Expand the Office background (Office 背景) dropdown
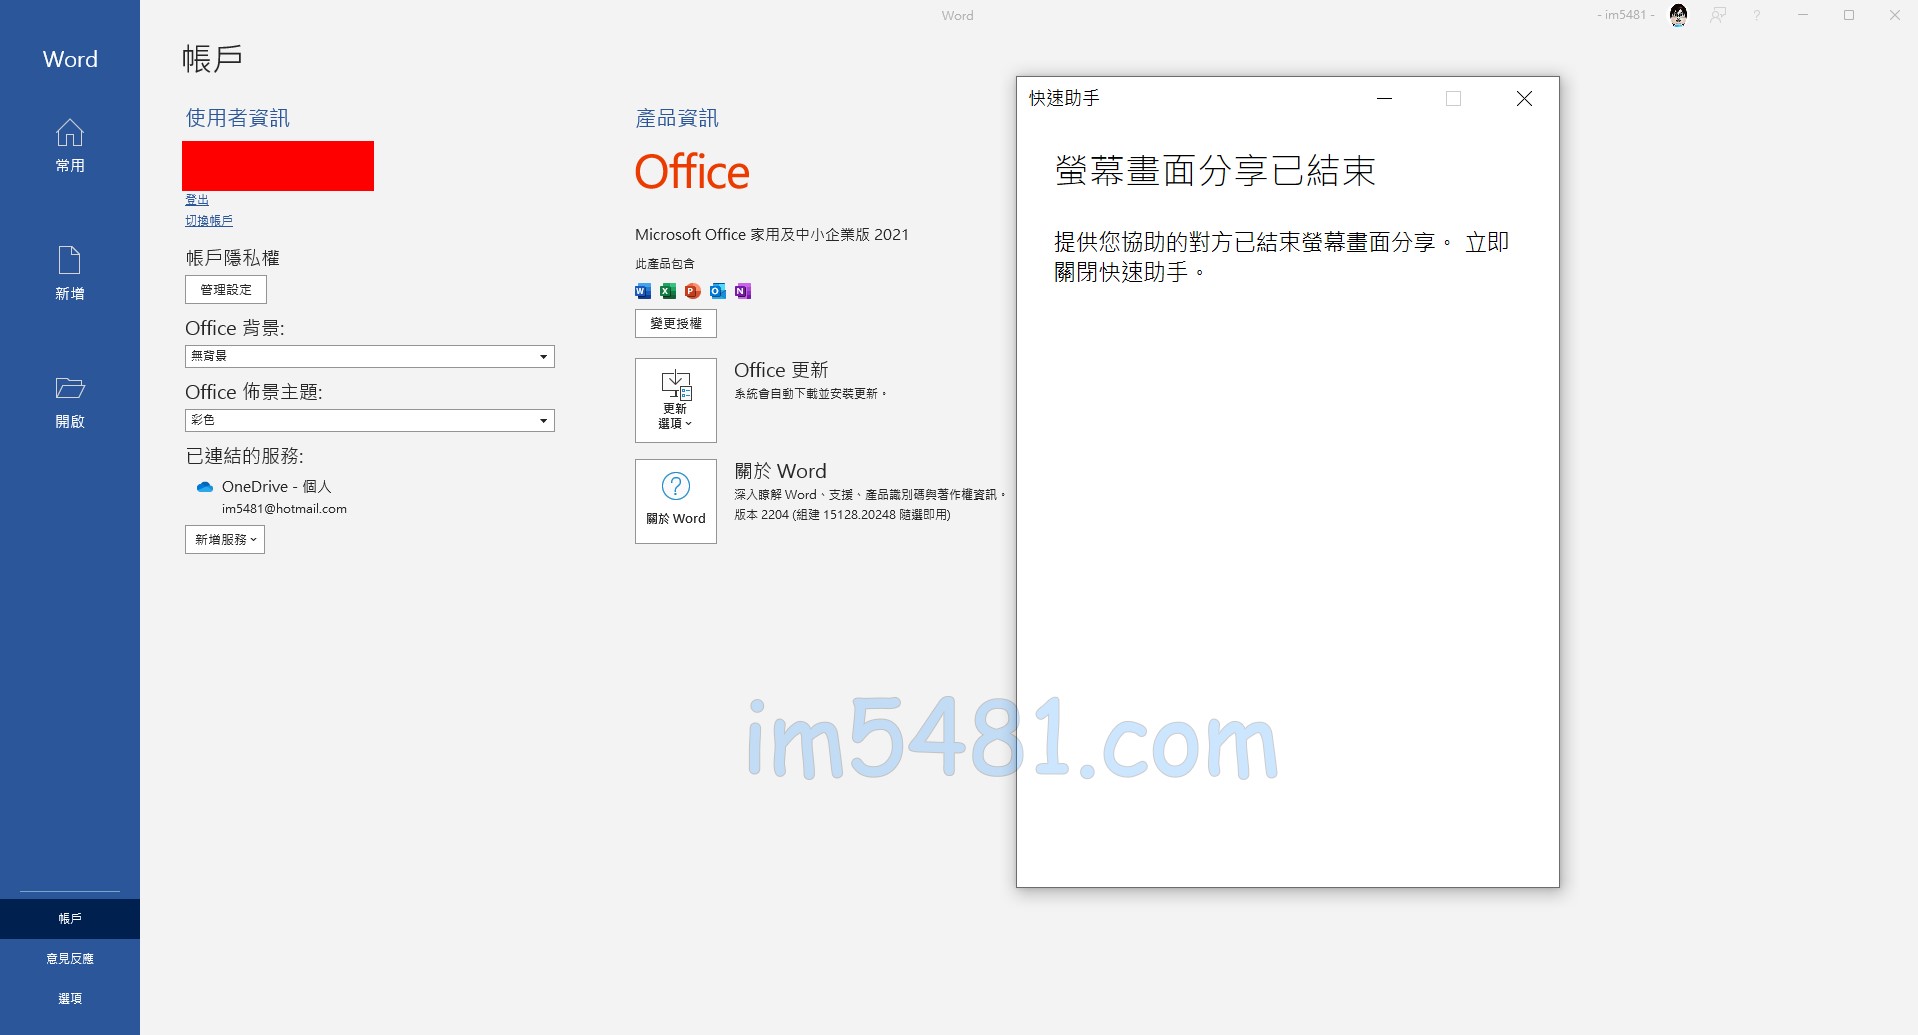Image resolution: width=1918 pixels, height=1035 pixels. pyautogui.click(x=543, y=357)
